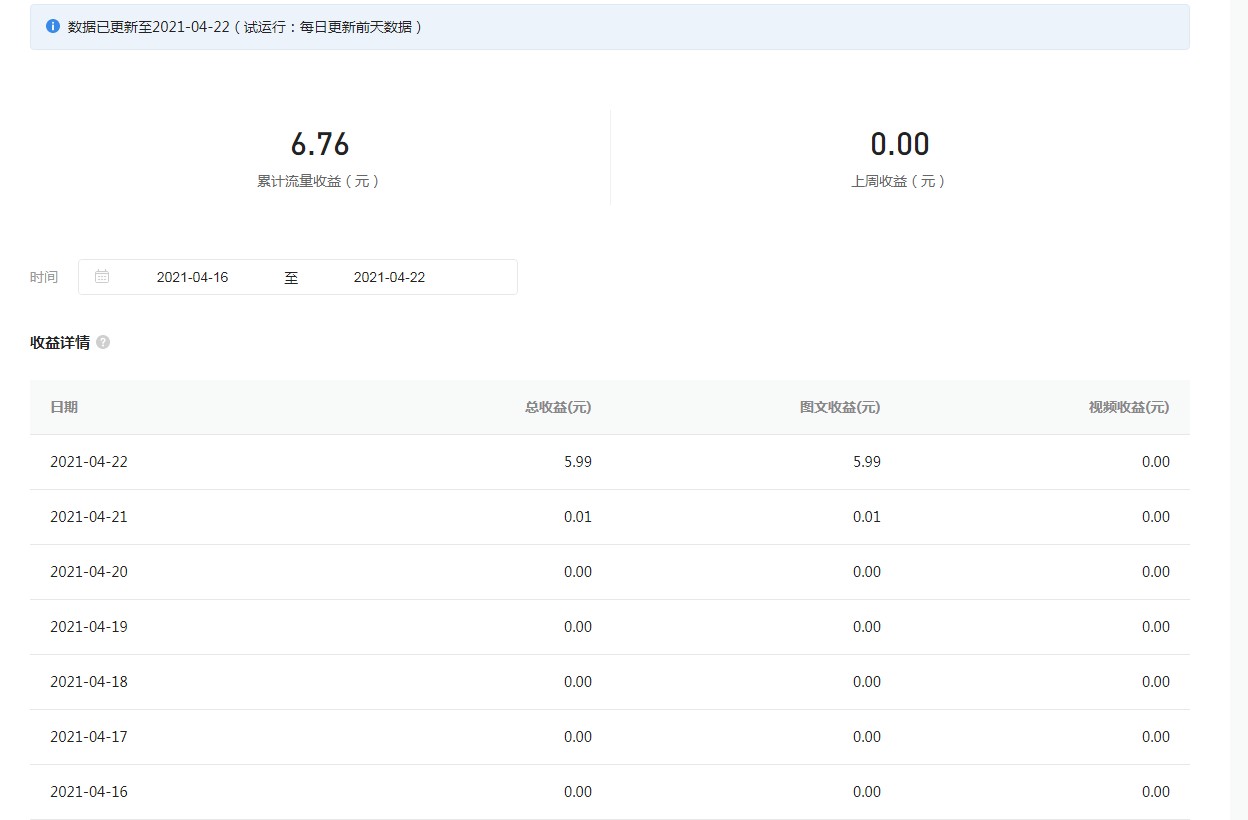Select the 2021-04-19 date row
The image size is (1248, 820).
(x=89, y=627)
